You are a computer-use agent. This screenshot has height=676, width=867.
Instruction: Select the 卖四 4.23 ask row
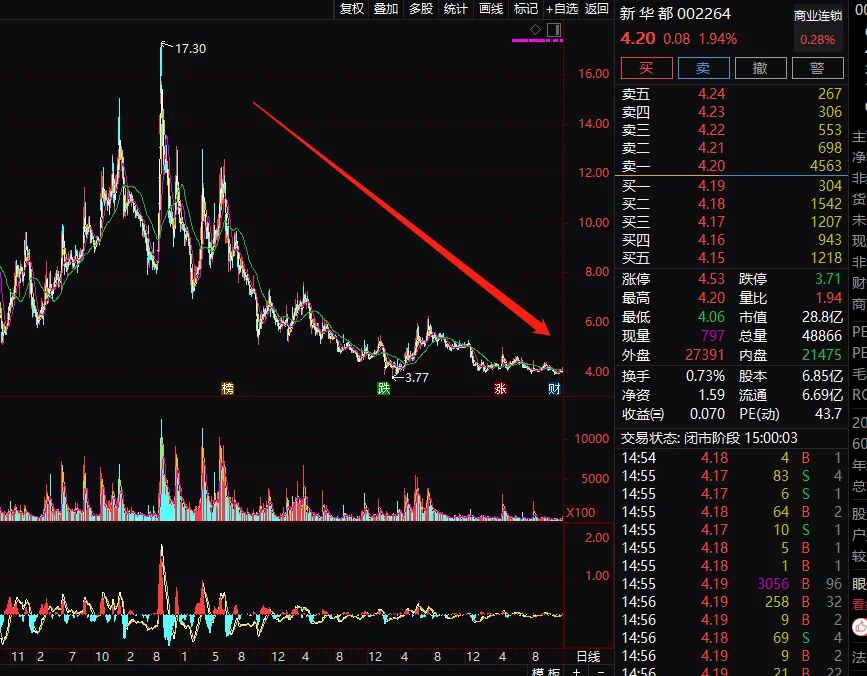click(x=731, y=112)
